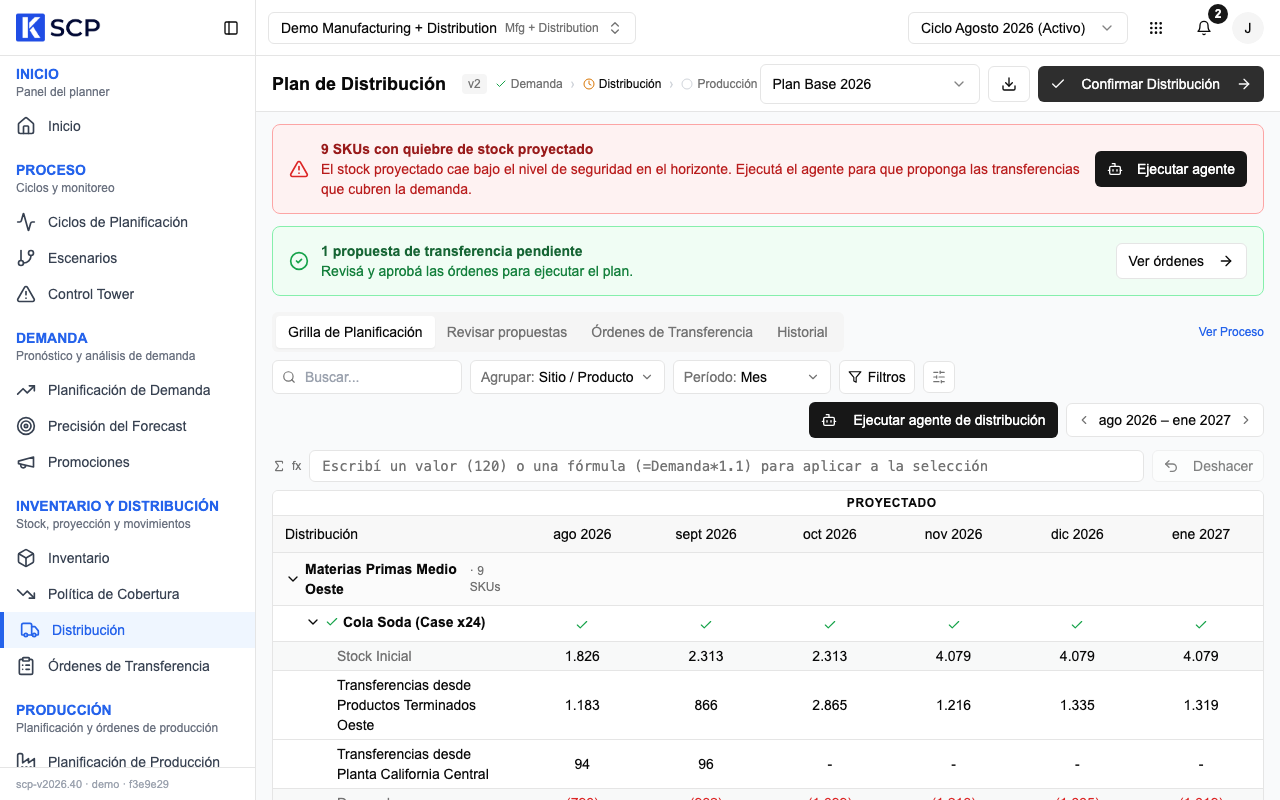1280x800 pixels.
Task: Open Agrupar Sitio / Producto dropdown
Action: pyautogui.click(x=567, y=377)
